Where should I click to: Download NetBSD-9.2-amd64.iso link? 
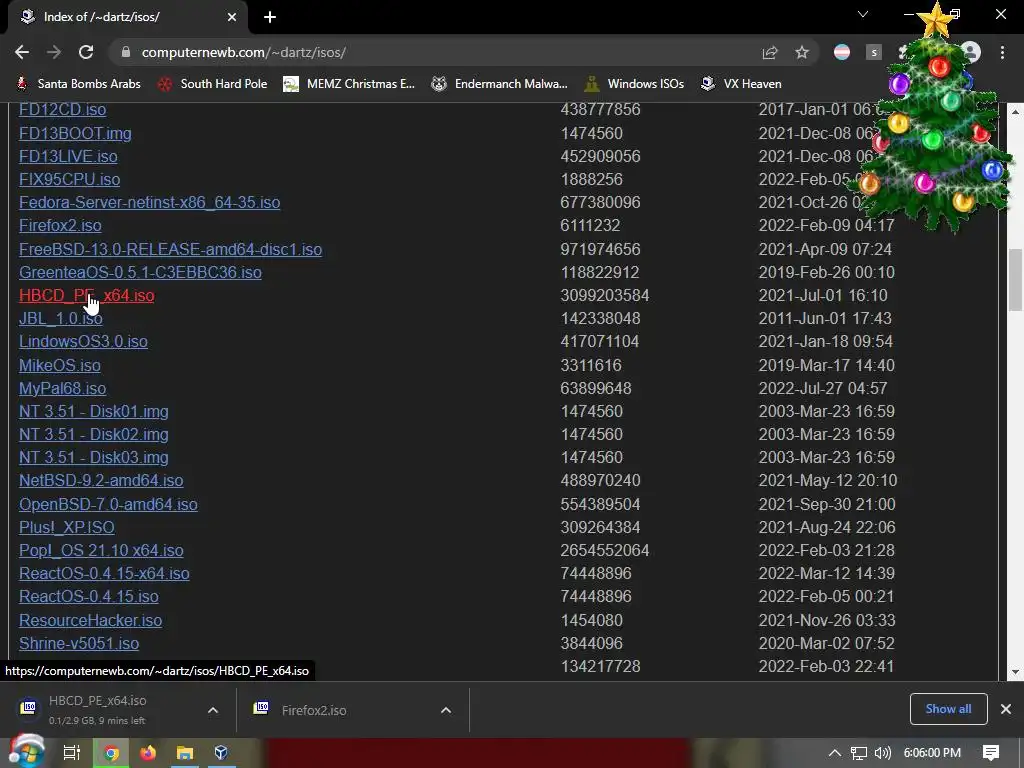pos(101,481)
